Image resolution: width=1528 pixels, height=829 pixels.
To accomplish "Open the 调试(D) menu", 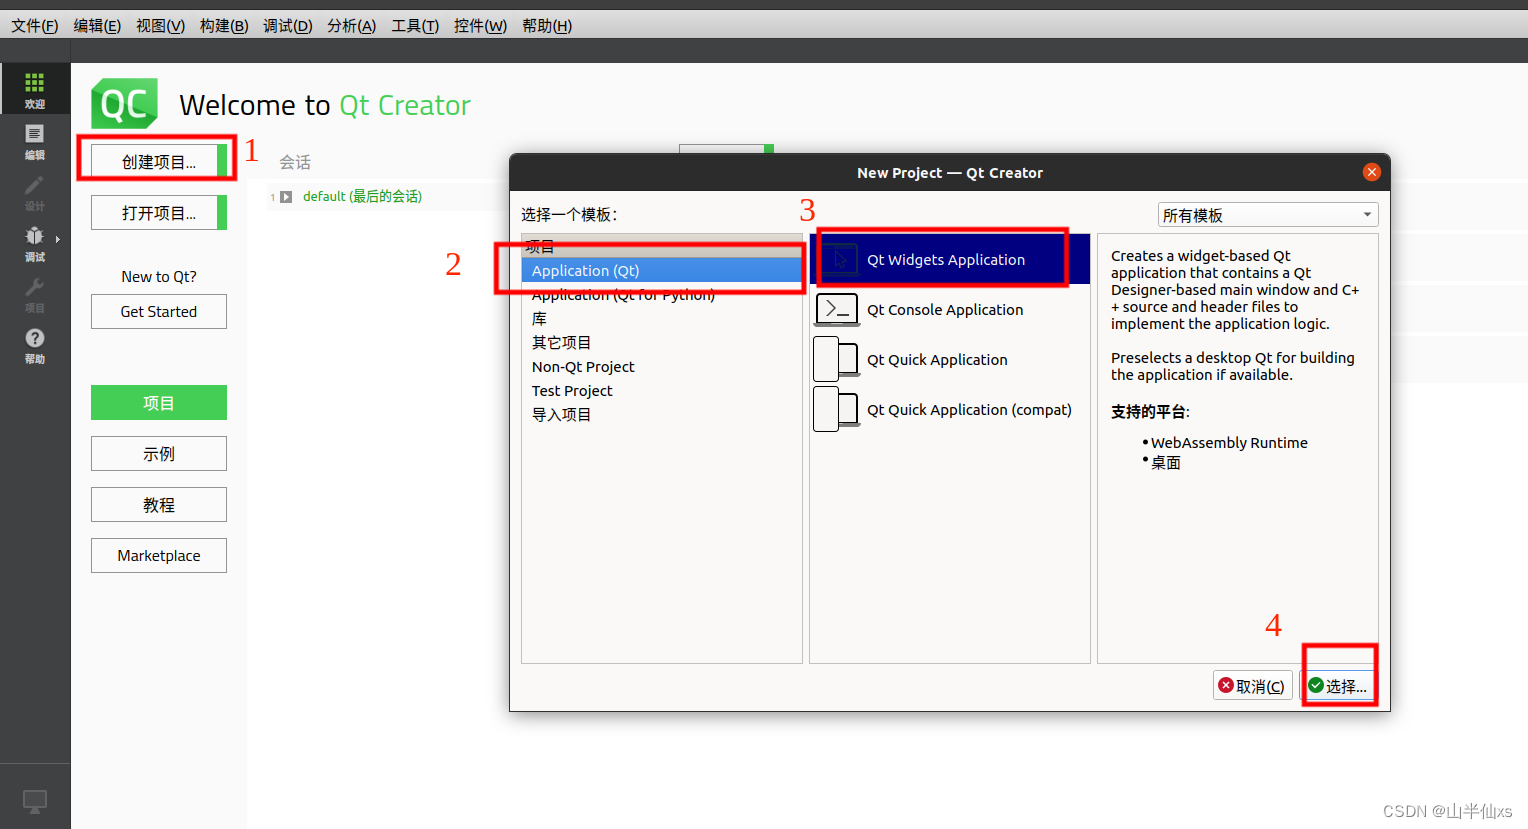I will (x=288, y=26).
